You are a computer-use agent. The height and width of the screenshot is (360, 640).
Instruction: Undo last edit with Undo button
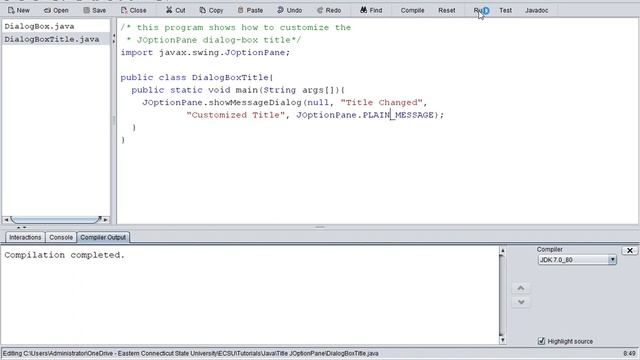pyautogui.click(x=289, y=10)
